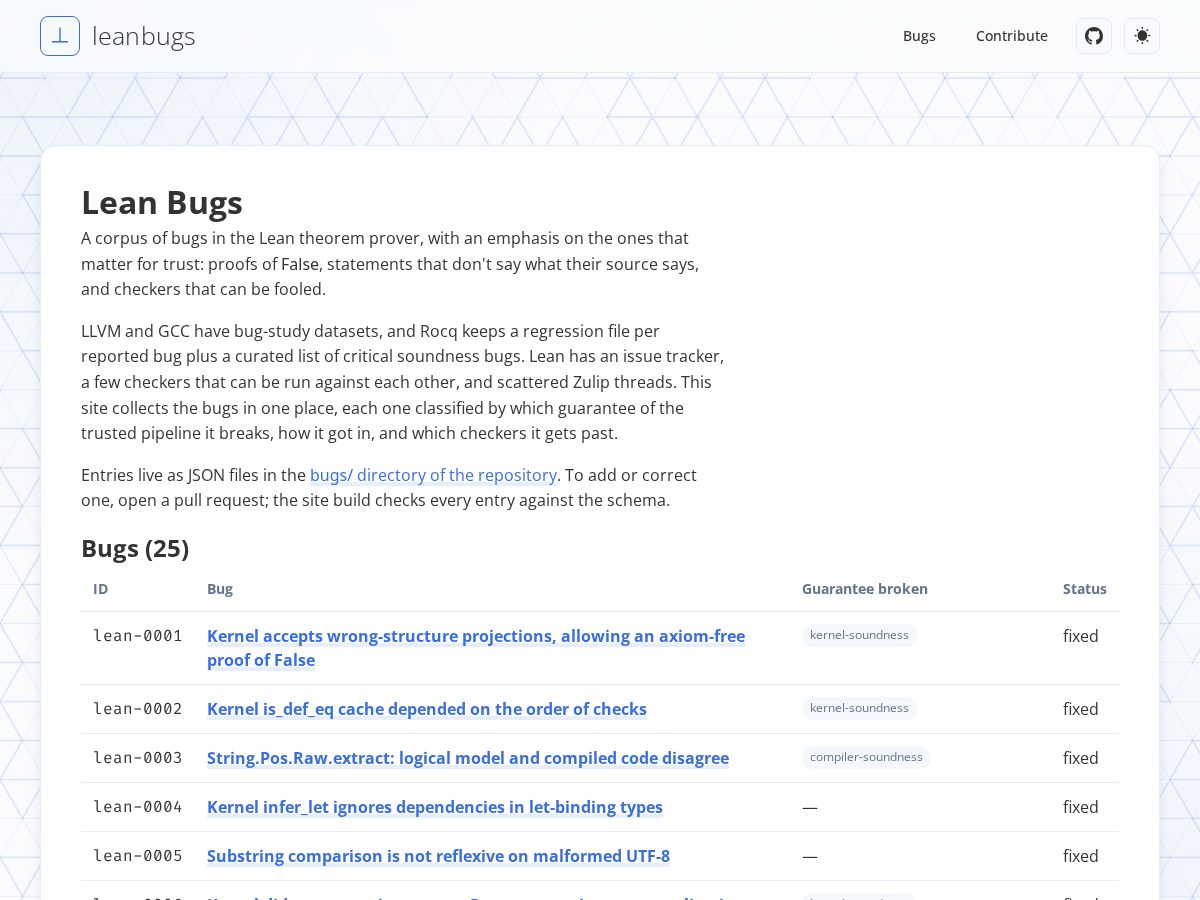Open bug Kernel infer_let ignores dependencies

pyautogui.click(x=435, y=807)
